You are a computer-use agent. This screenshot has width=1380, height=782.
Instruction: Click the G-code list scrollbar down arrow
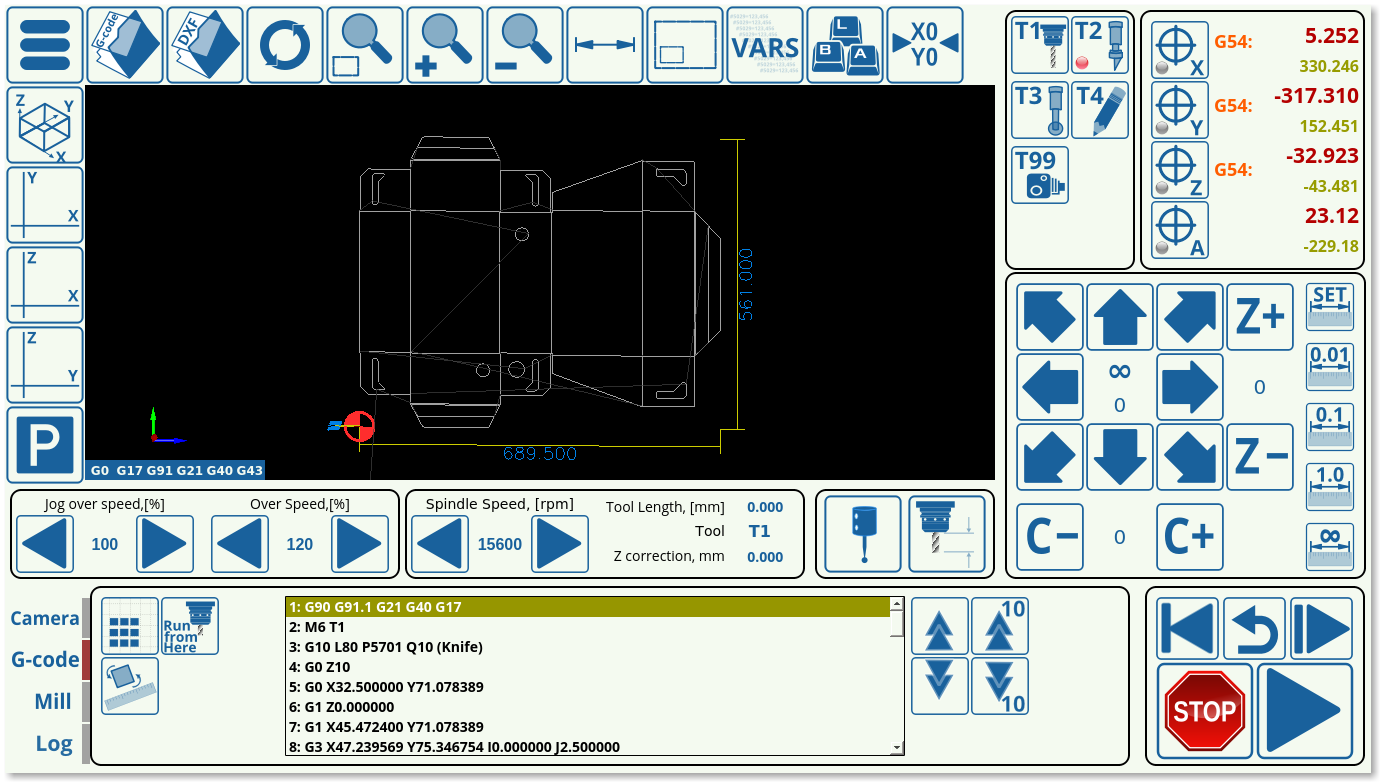tap(897, 747)
